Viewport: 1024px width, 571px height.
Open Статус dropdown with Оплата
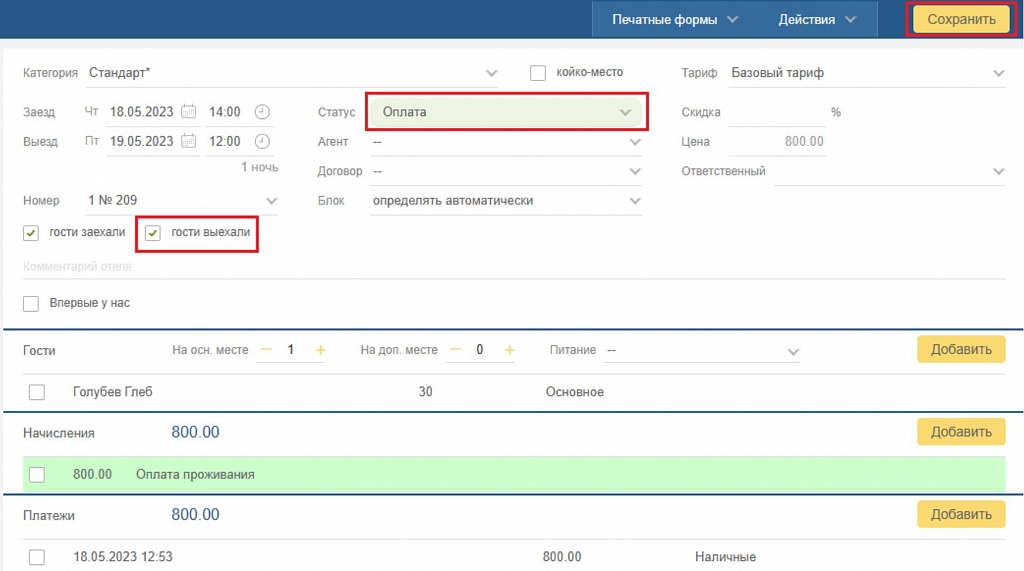[506, 112]
